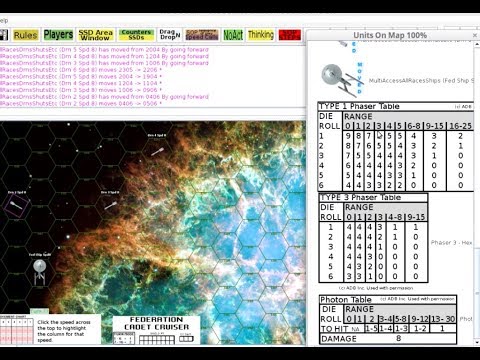Click the Photon Table chart
Viewport: 480px width, 360px height.
[388, 320]
